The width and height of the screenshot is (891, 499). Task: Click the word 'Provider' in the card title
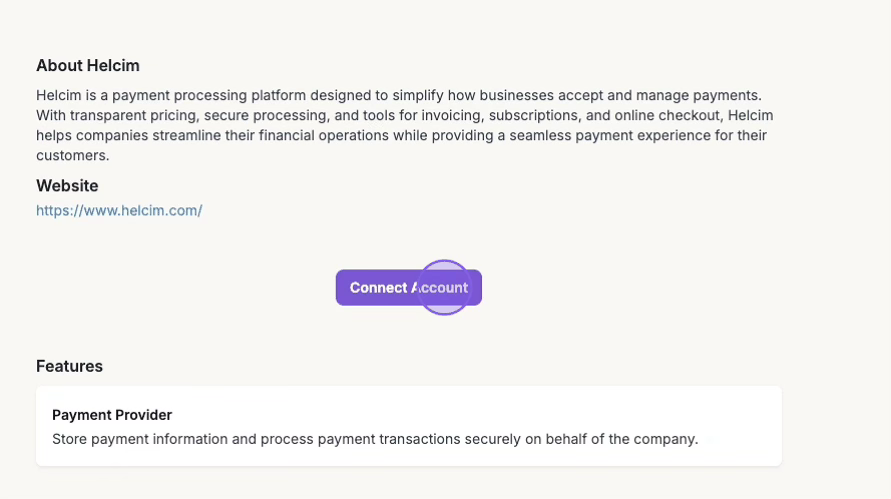141,415
